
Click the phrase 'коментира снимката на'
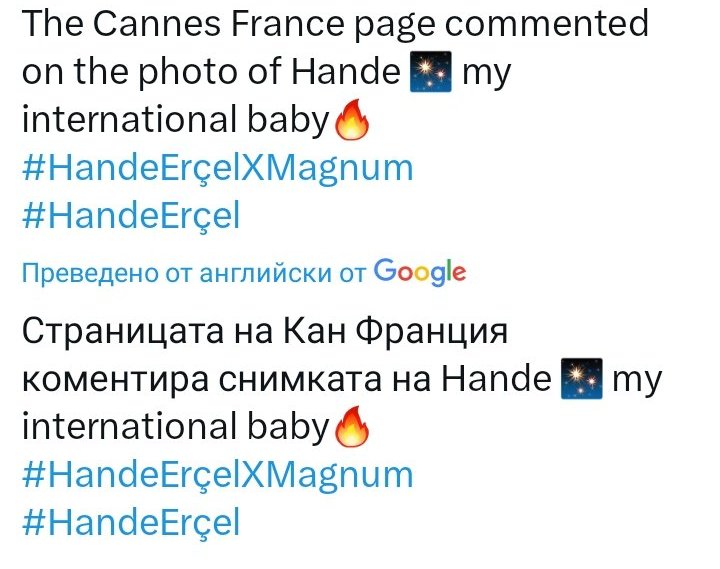[226, 379]
